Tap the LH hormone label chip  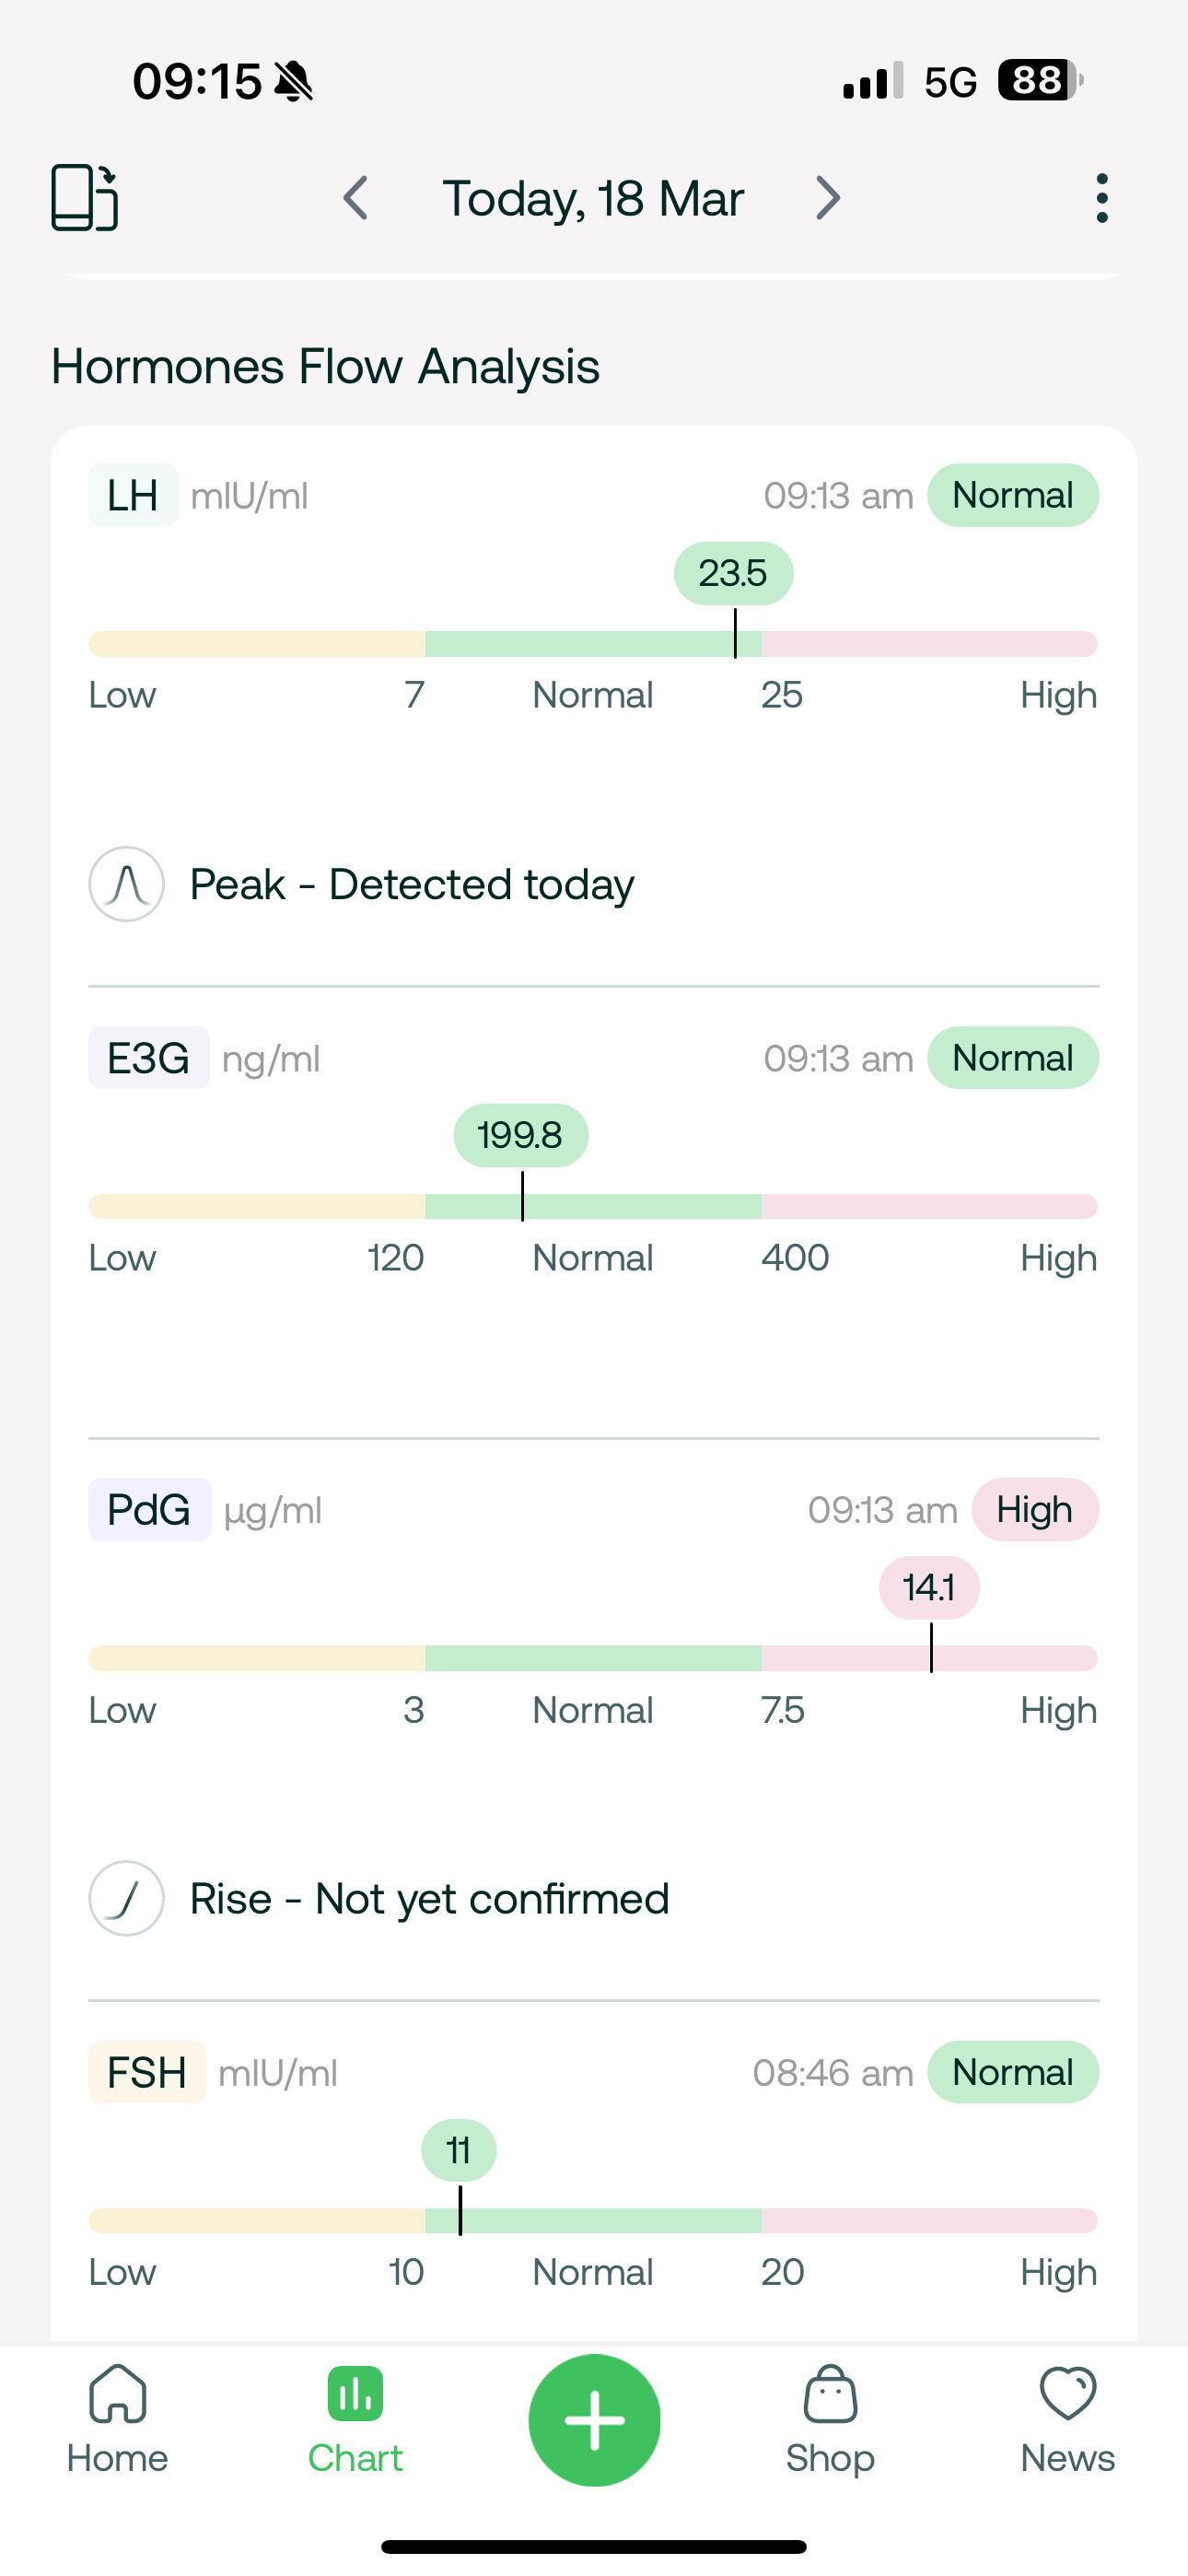133,496
